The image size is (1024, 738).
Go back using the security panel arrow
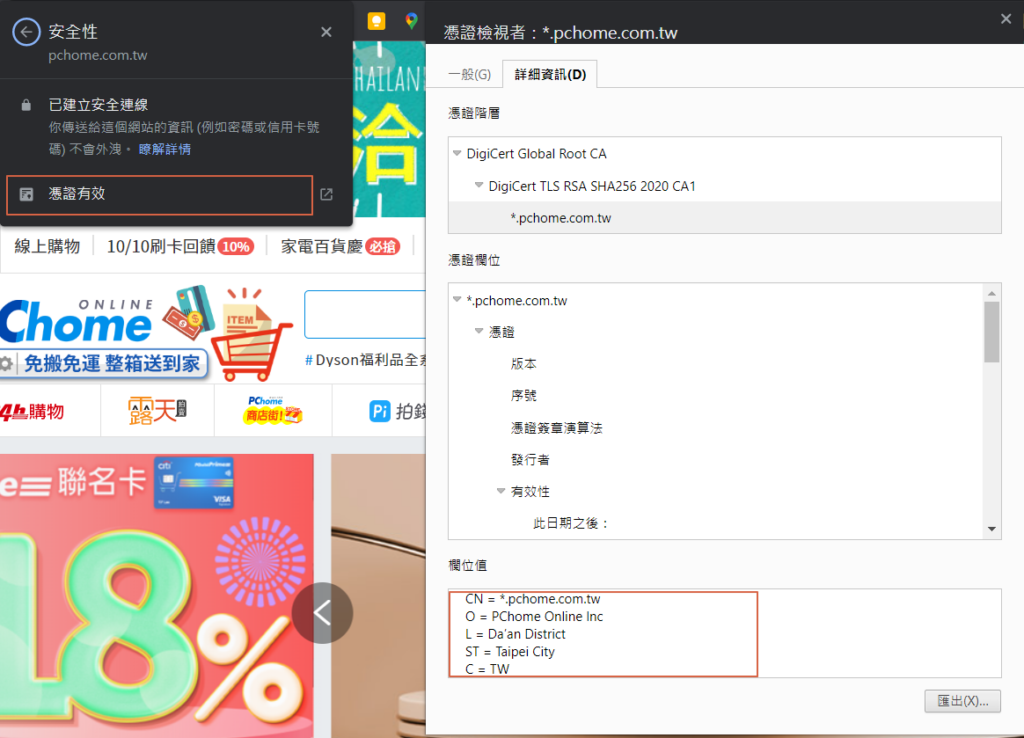[x=26, y=32]
